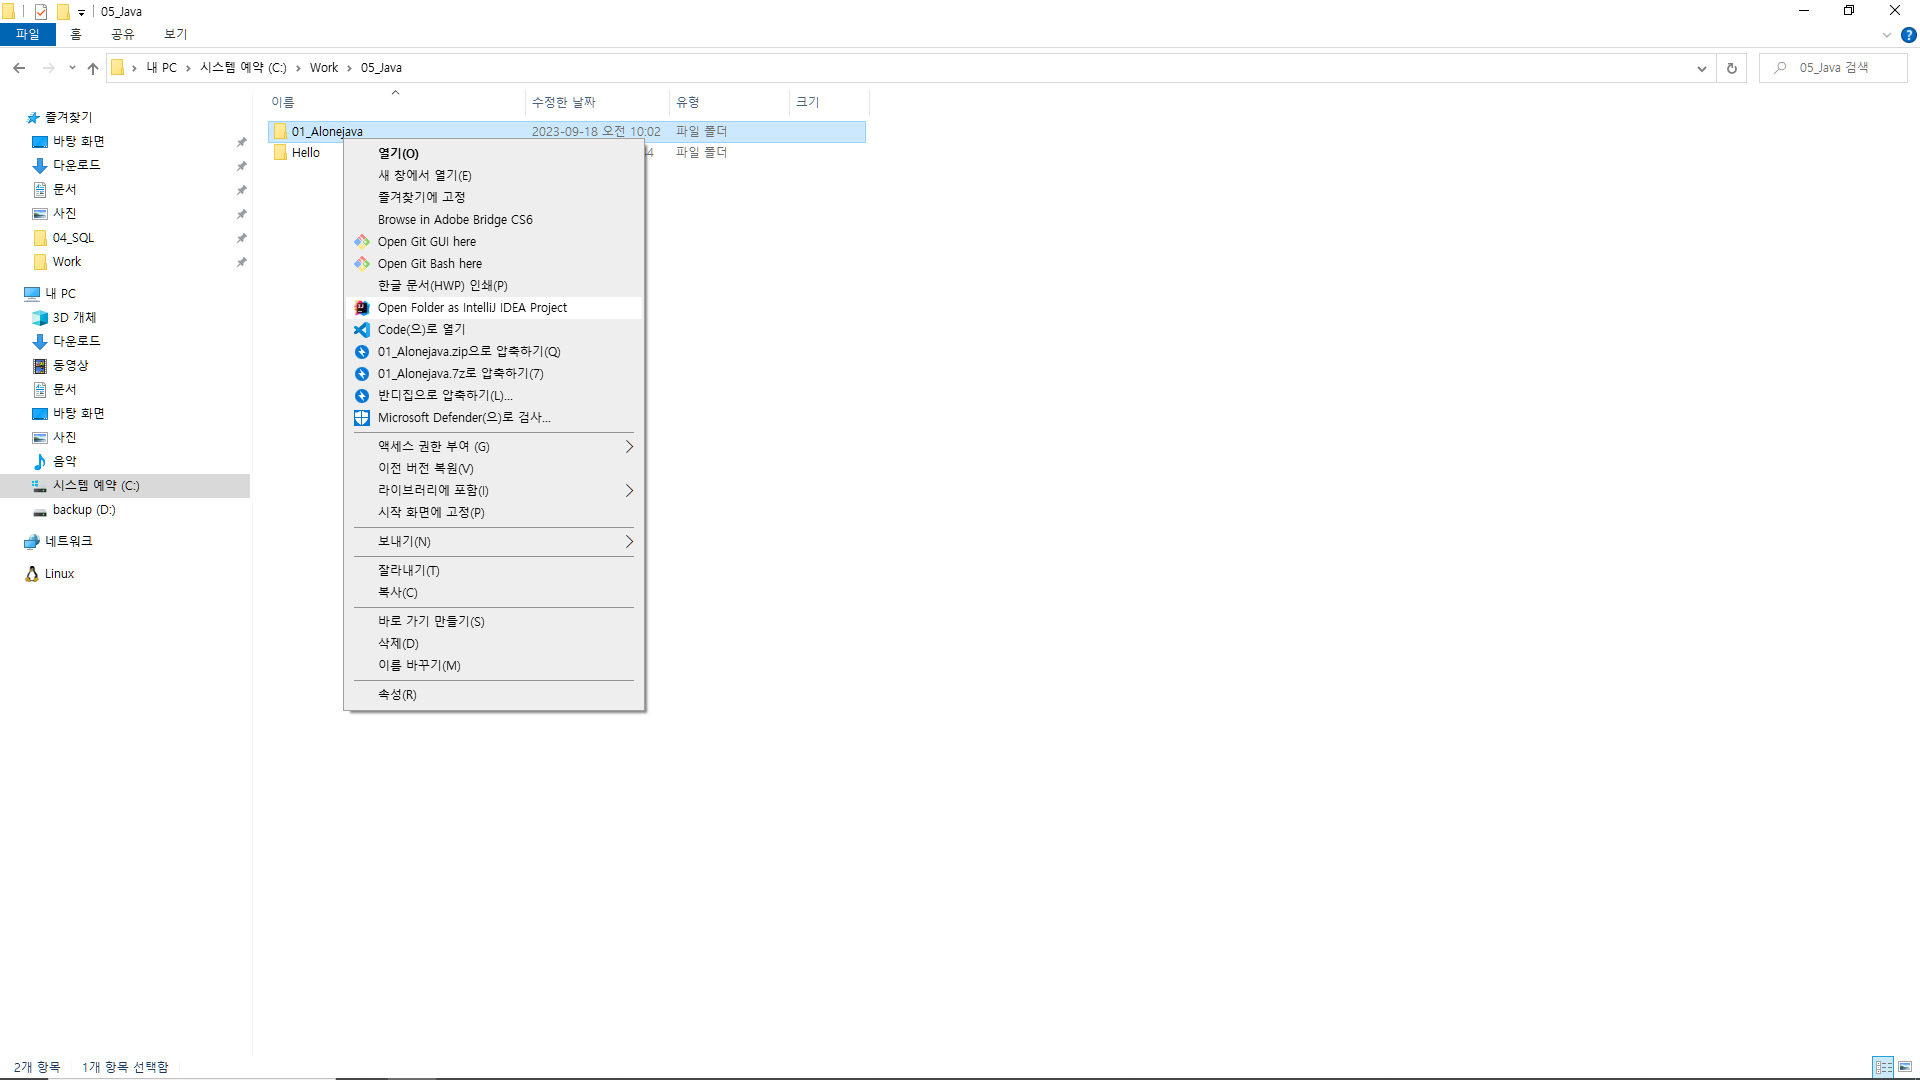Open the 보기 ribbon tab
The height and width of the screenshot is (1080, 1920).
[x=175, y=34]
